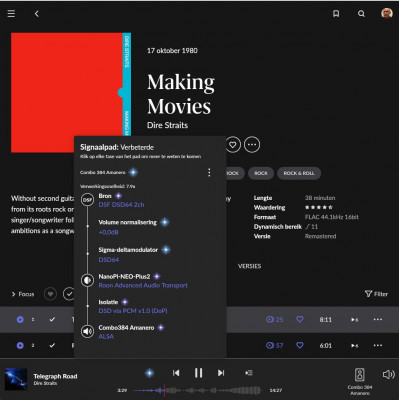Favorite track 2 with its heart
Viewport: 399px width, 400px height.
point(300,345)
